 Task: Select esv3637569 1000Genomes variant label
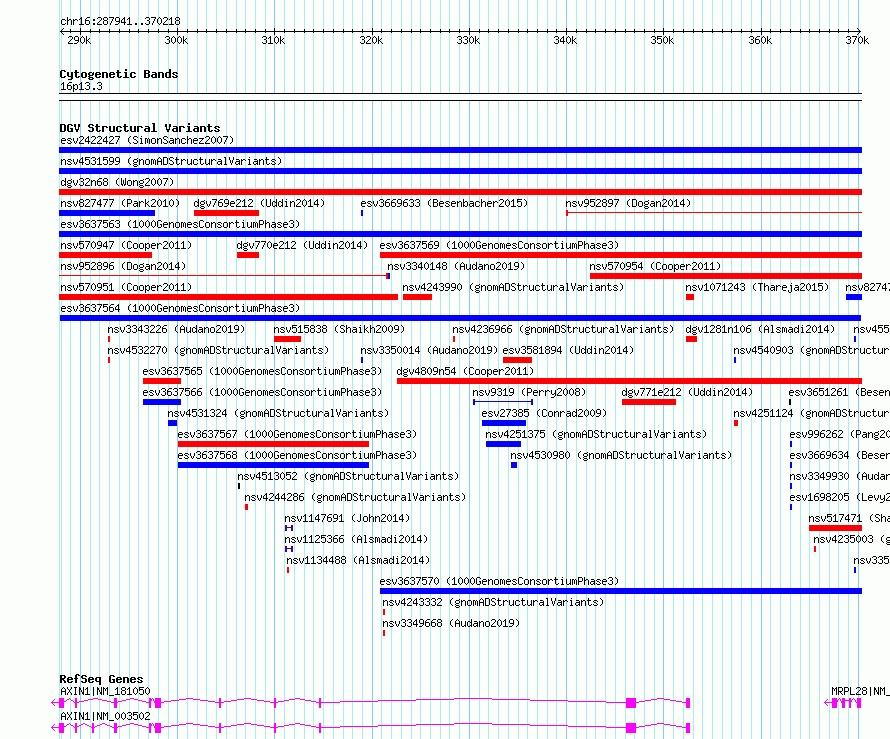pyautogui.click(x=499, y=245)
